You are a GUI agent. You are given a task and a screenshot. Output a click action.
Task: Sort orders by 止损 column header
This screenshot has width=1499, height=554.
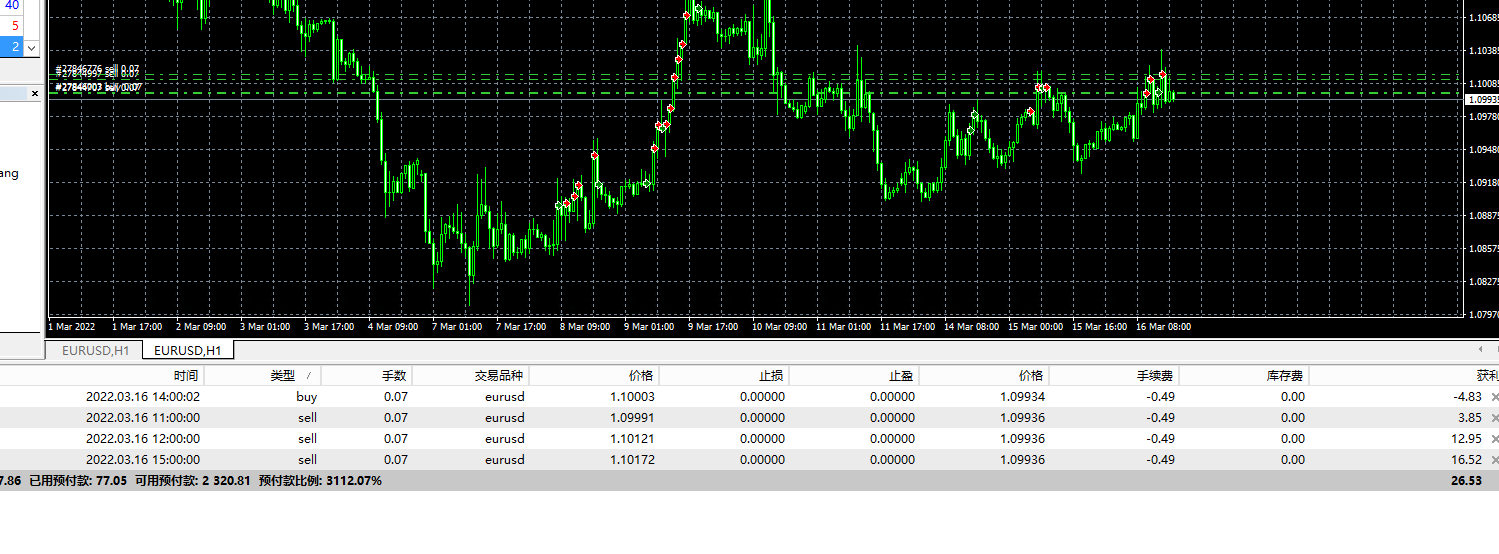[x=770, y=376]
